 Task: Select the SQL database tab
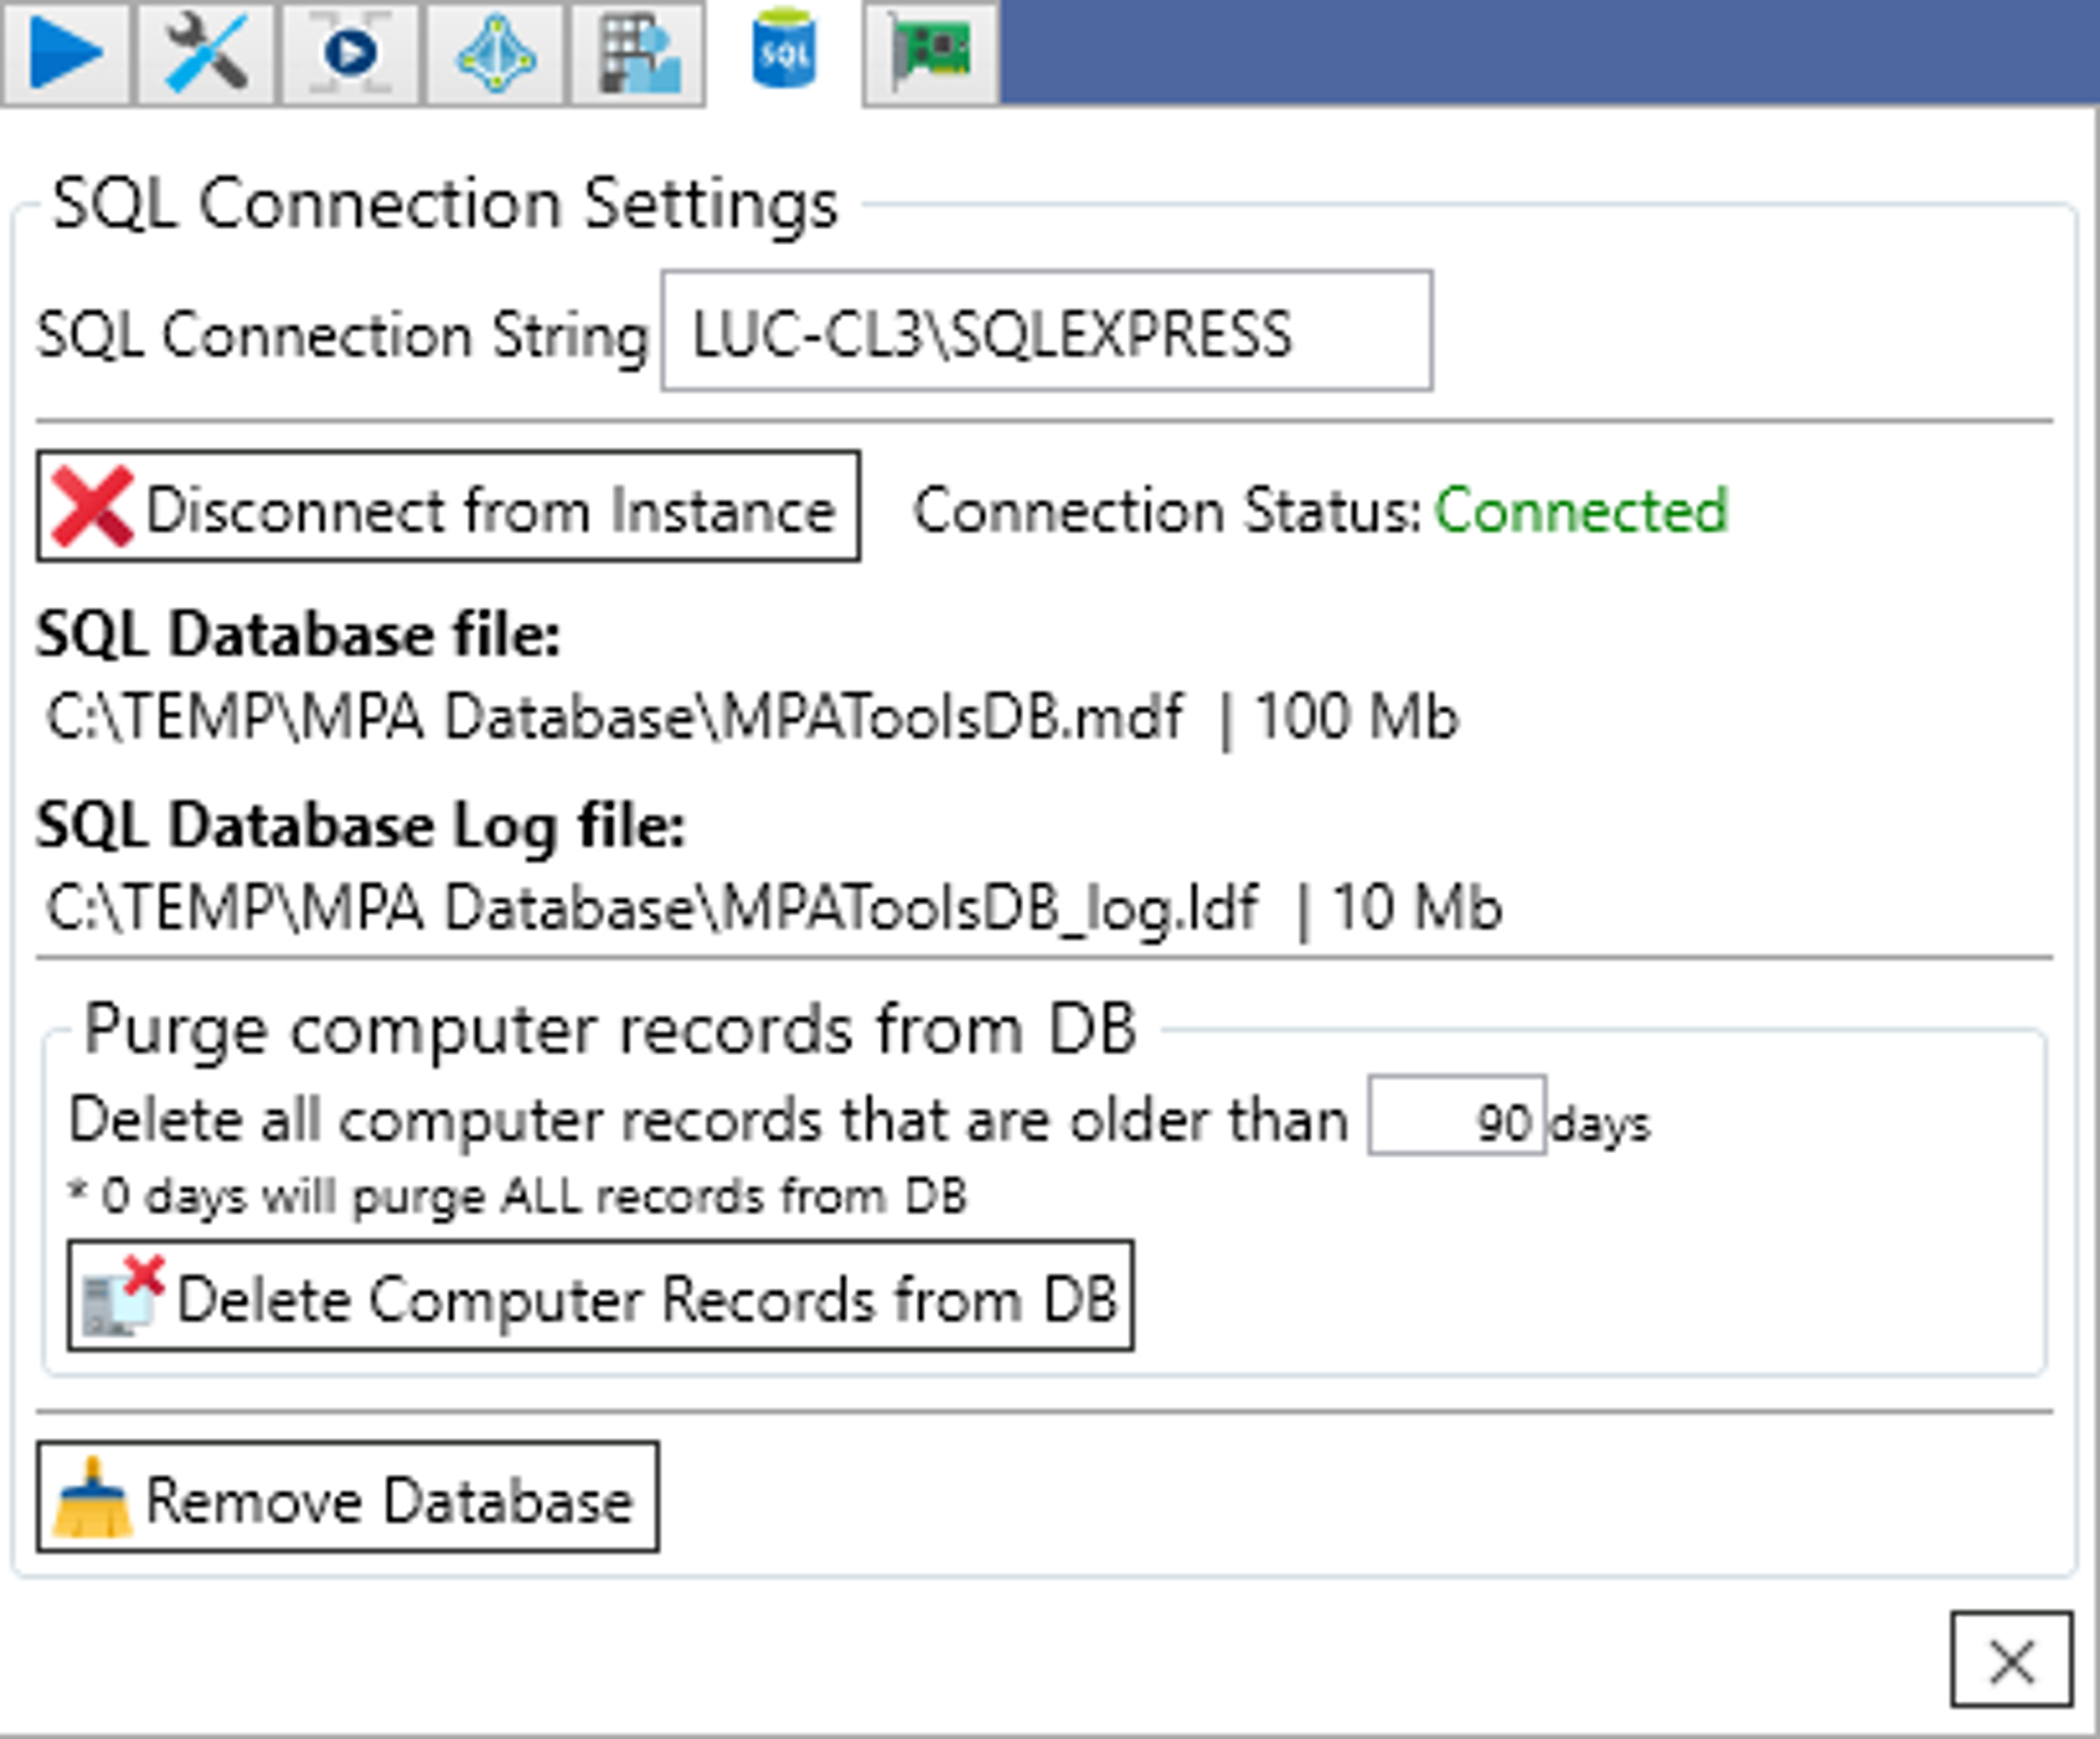coord(783,51)
